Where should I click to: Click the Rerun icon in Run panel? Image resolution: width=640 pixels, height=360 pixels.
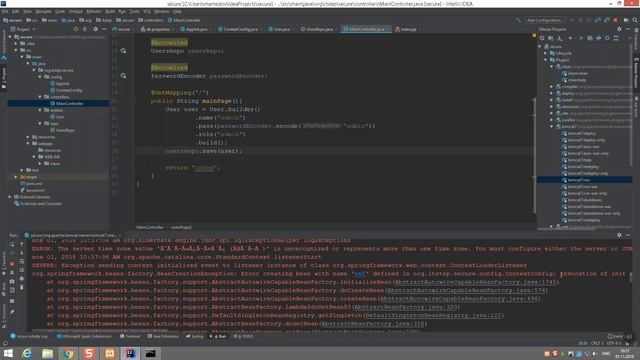click(12, 244)
